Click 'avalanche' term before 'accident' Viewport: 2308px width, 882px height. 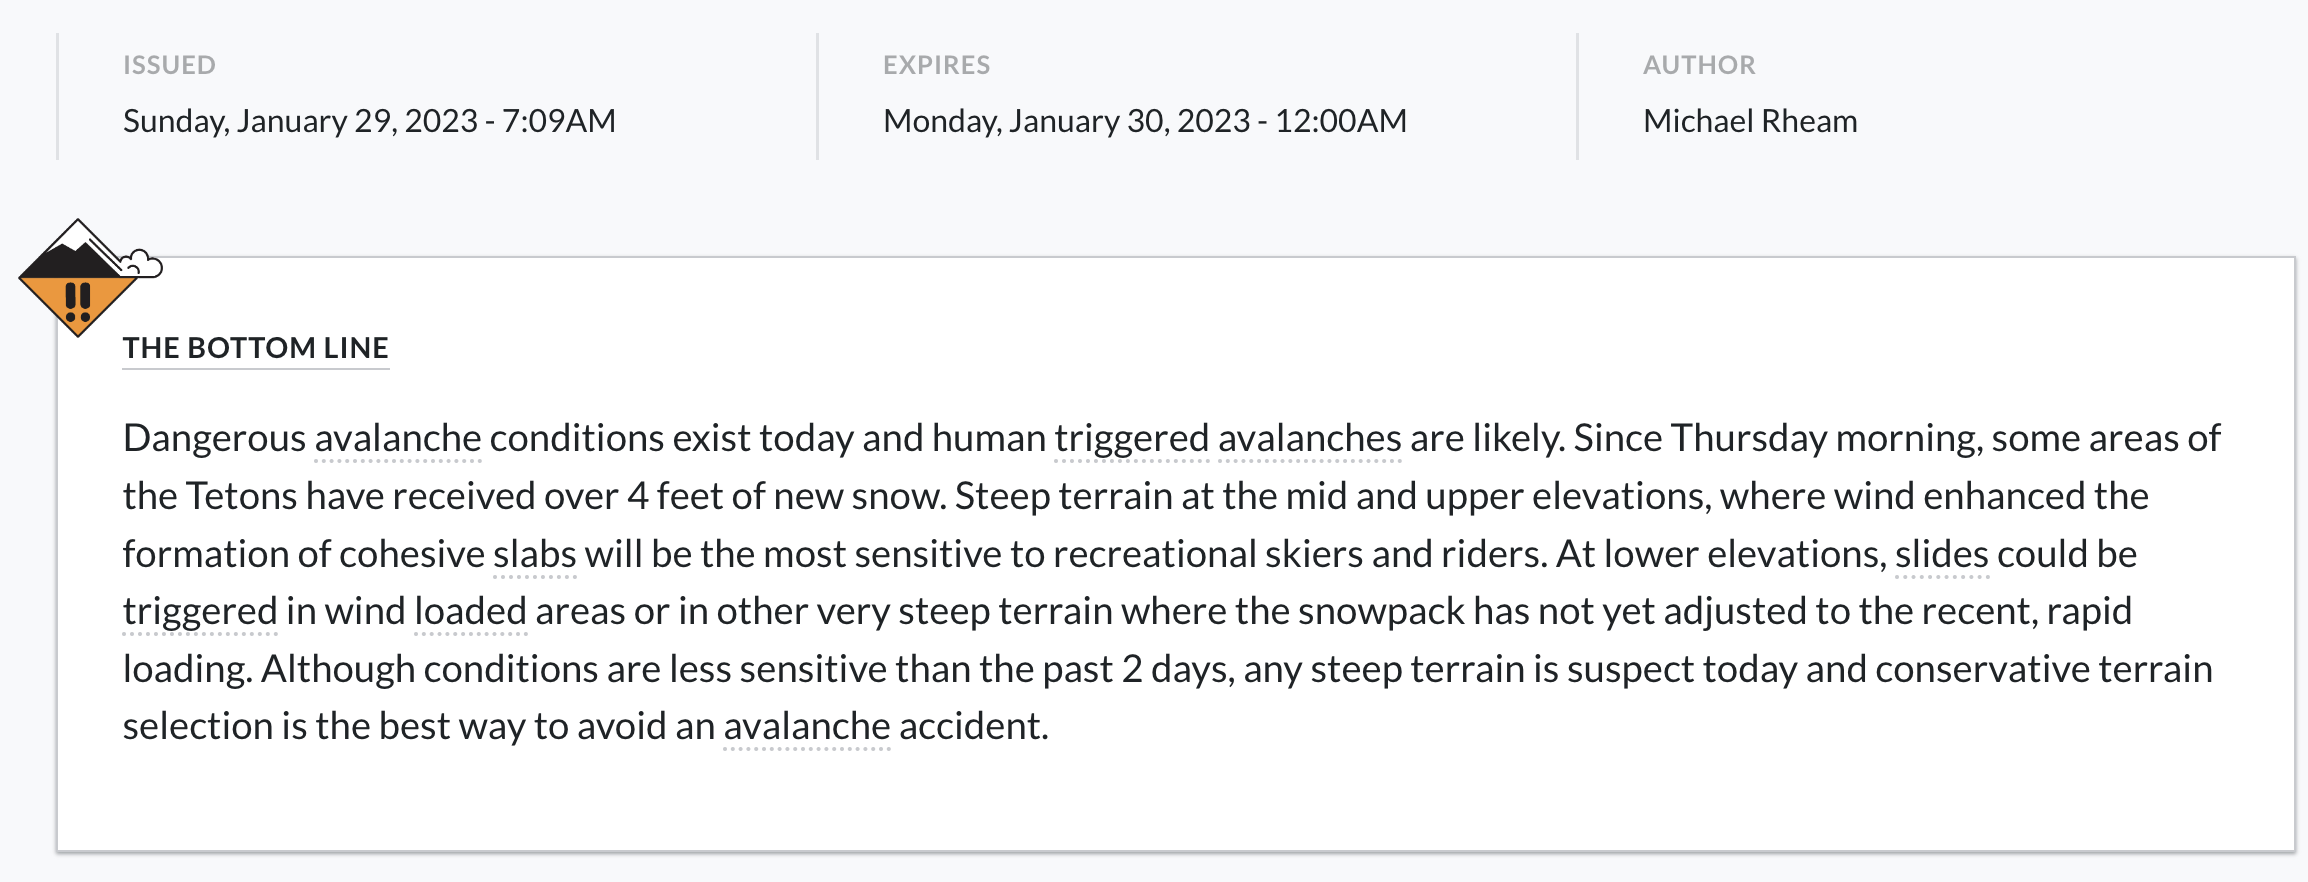point(807,726)
